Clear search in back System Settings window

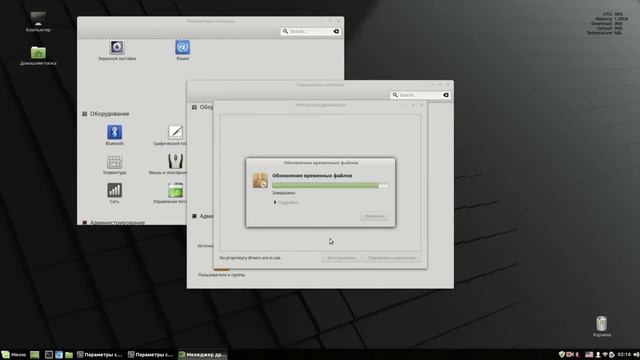[x=336, y=31]
